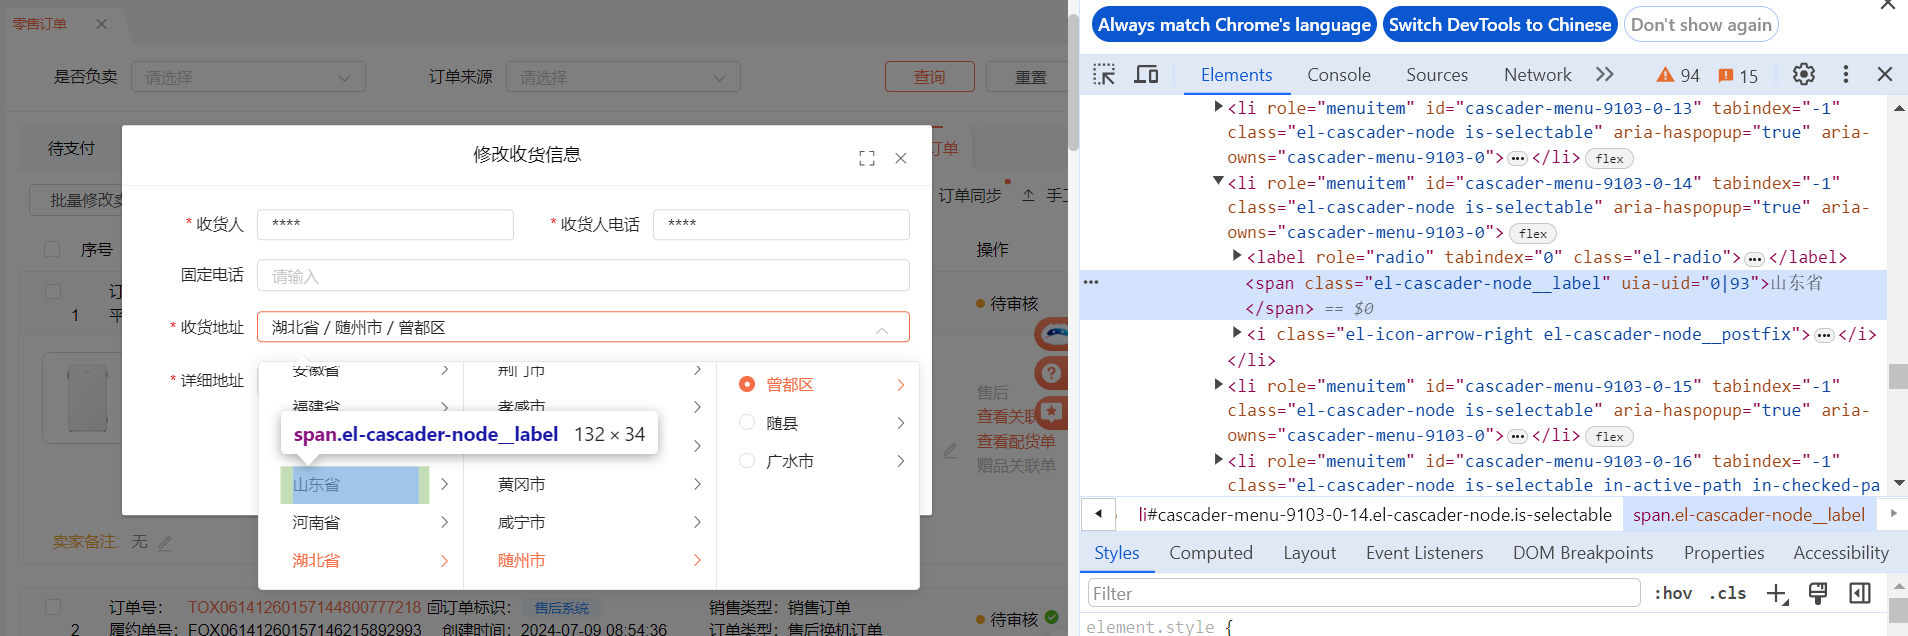Screen dimensions: 1908x636
Task: Expand the cascader-menu-9103-0-13 li node
Action: point(1218,106)
